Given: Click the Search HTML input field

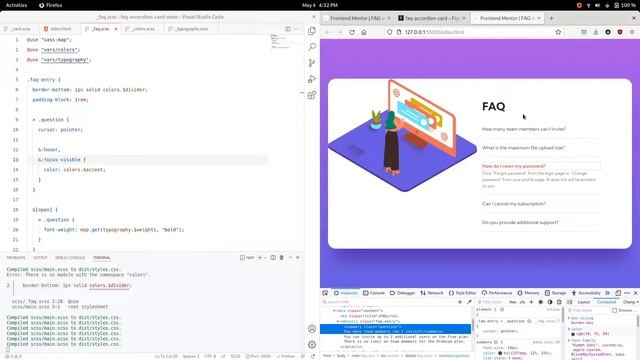Looking at the screenshot, I should 388,302.
